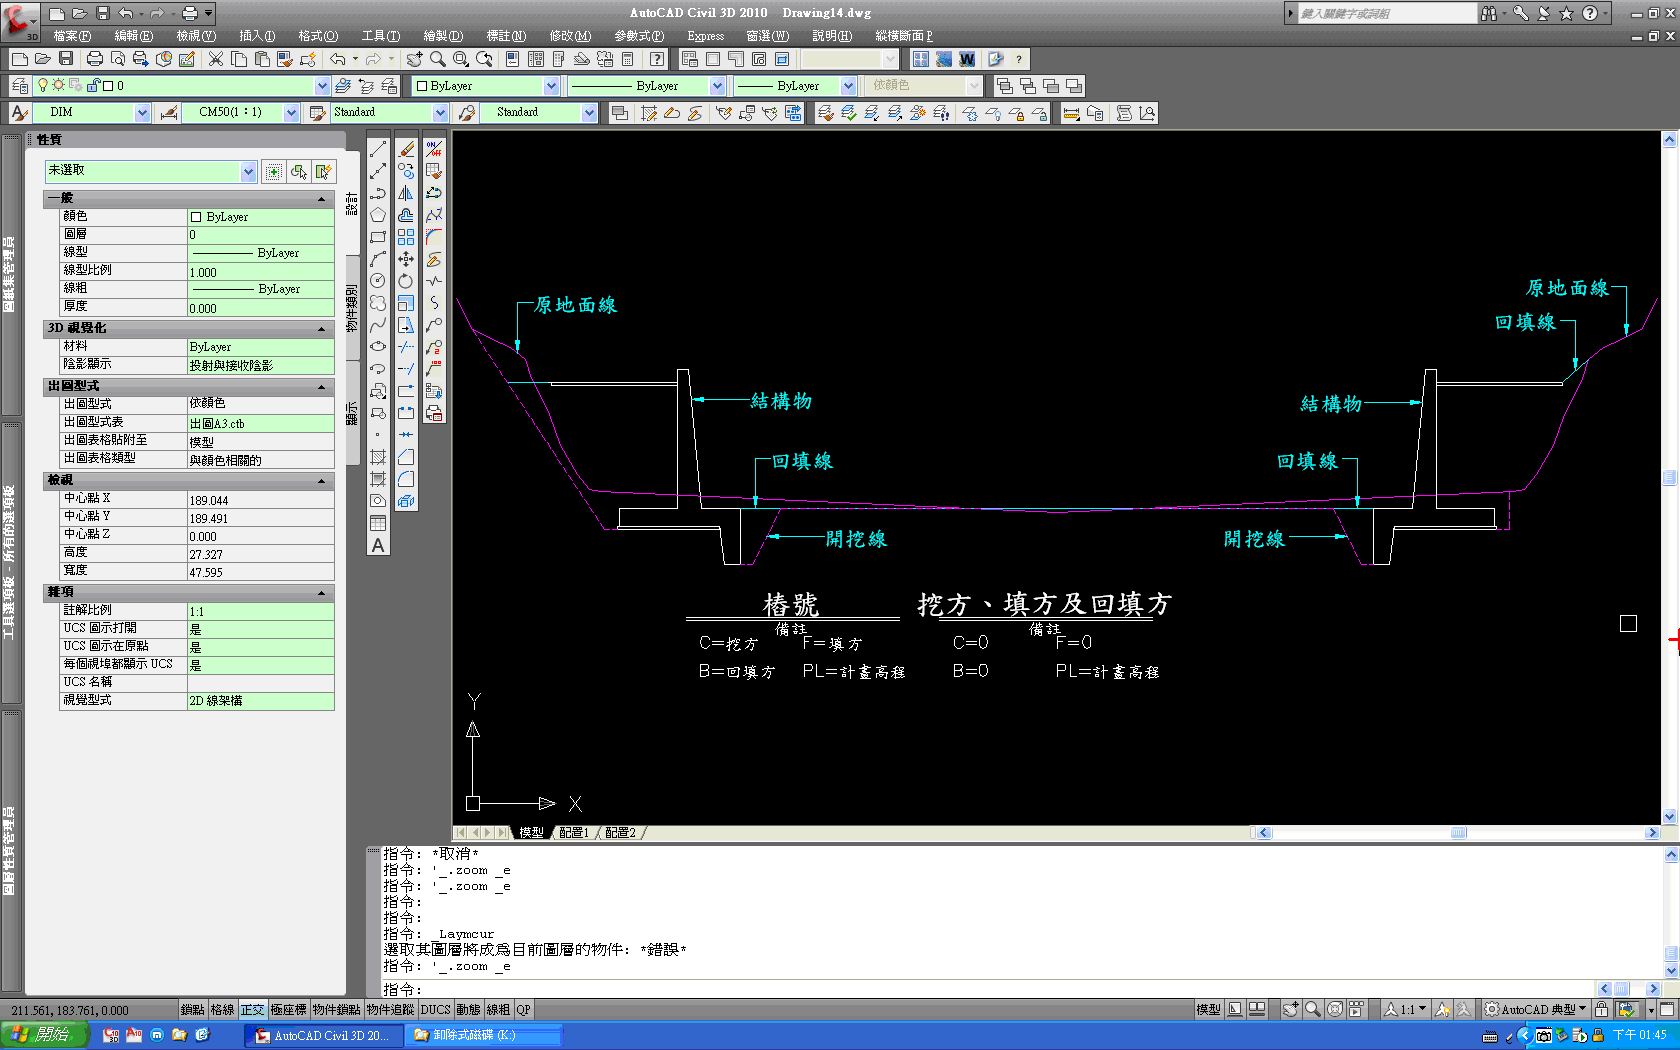Enable grid display via 格線 button
The image size is (1680, 1050).
point(222,1009)
